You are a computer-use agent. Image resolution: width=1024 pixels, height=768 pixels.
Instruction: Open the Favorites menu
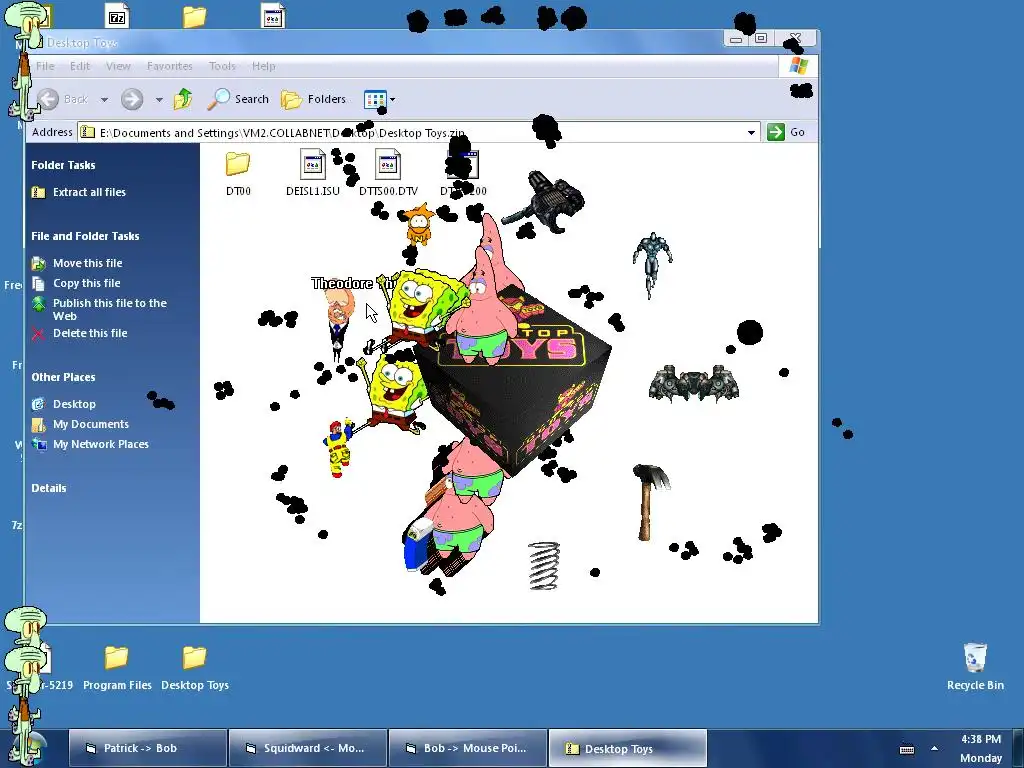coord(170,66)
